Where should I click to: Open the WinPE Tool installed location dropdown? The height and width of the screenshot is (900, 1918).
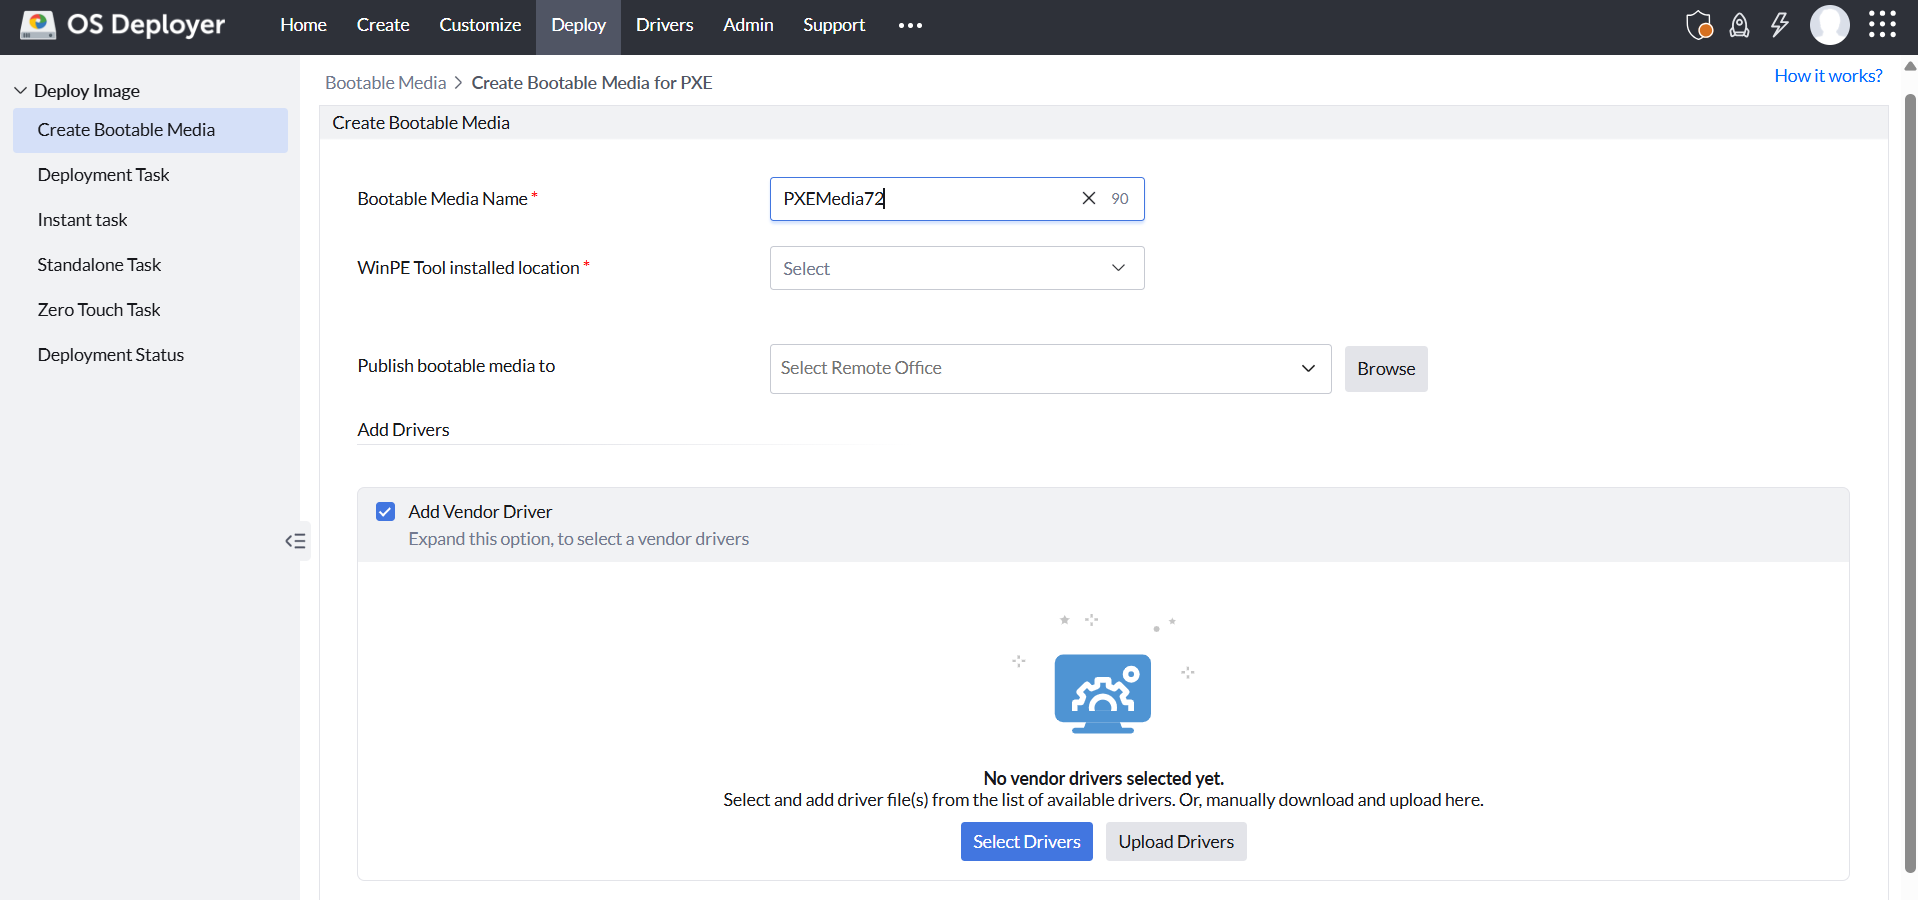pos(956,268)
